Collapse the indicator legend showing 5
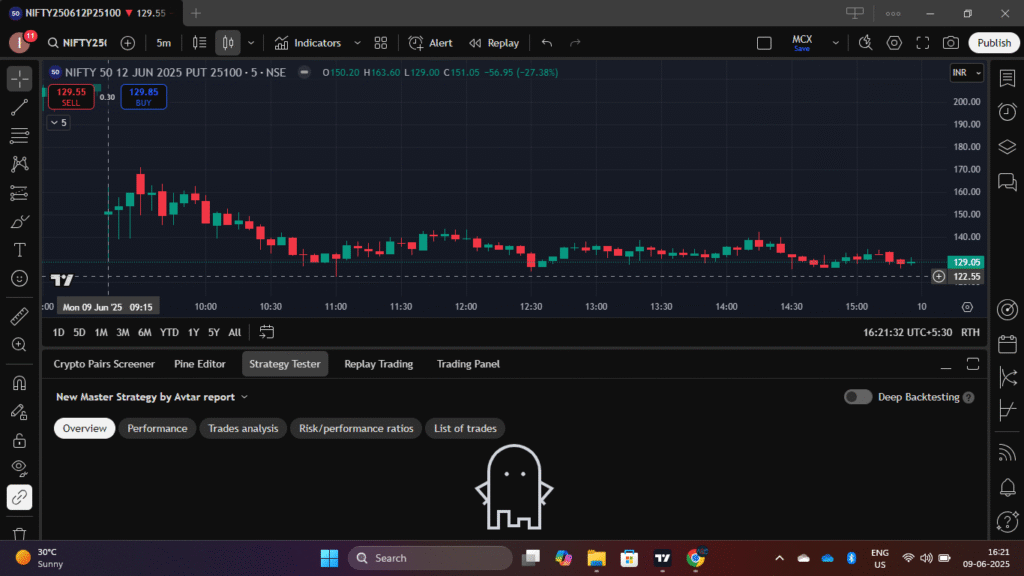This screenshot has width=1024, height=576. pos(59,123)
